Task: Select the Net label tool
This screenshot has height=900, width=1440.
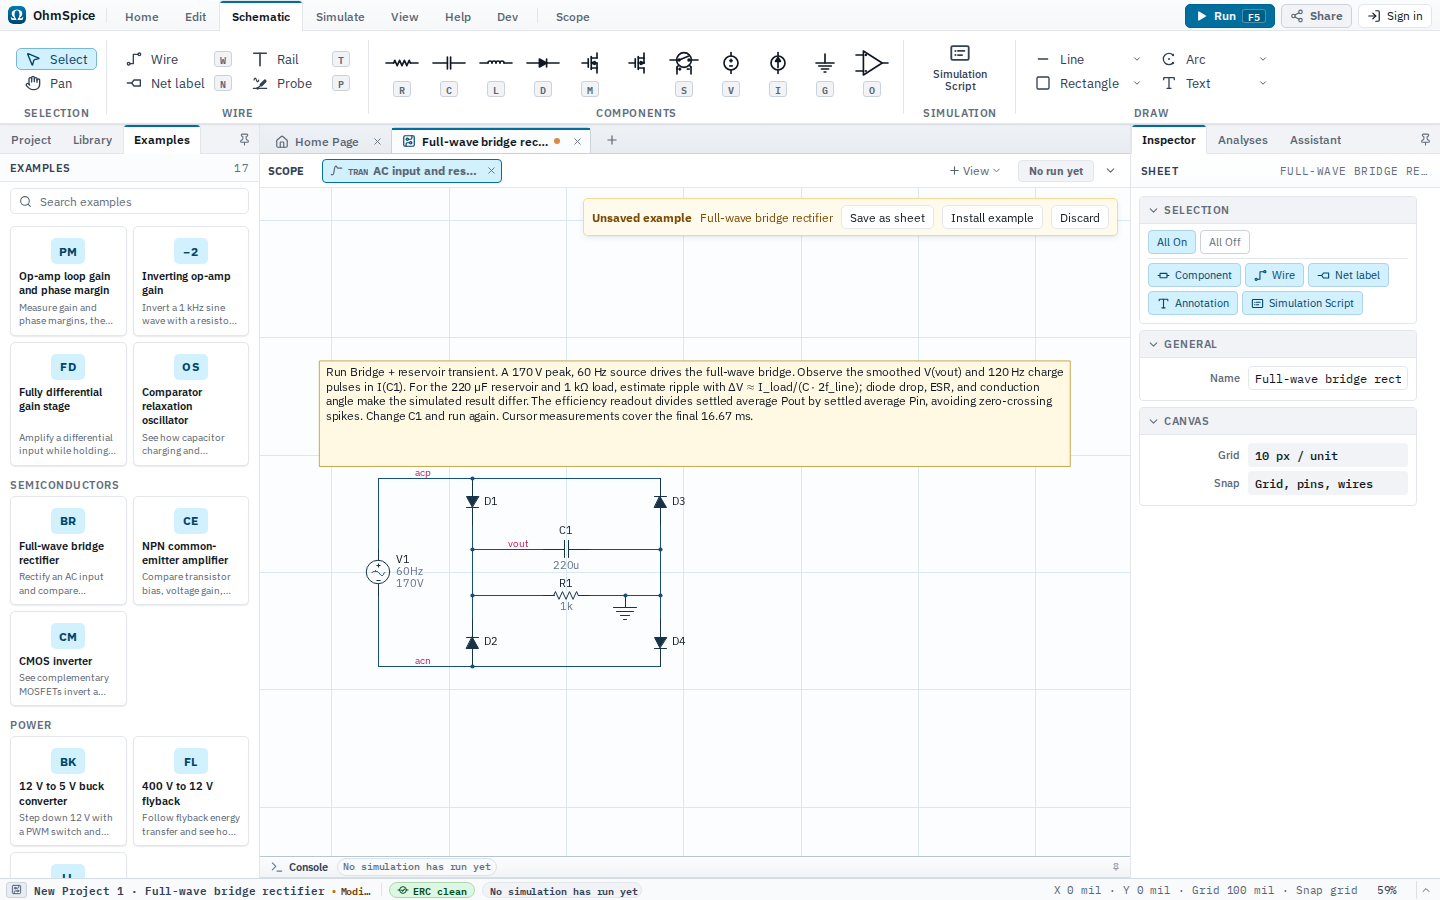Action: coord(179,84)
